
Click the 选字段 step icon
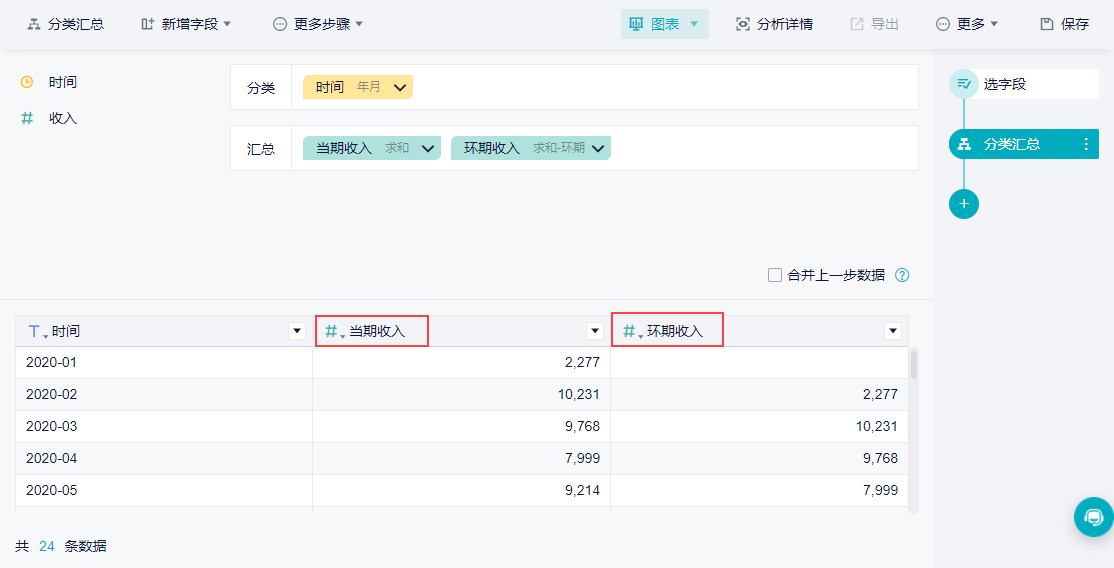(964, 84)
